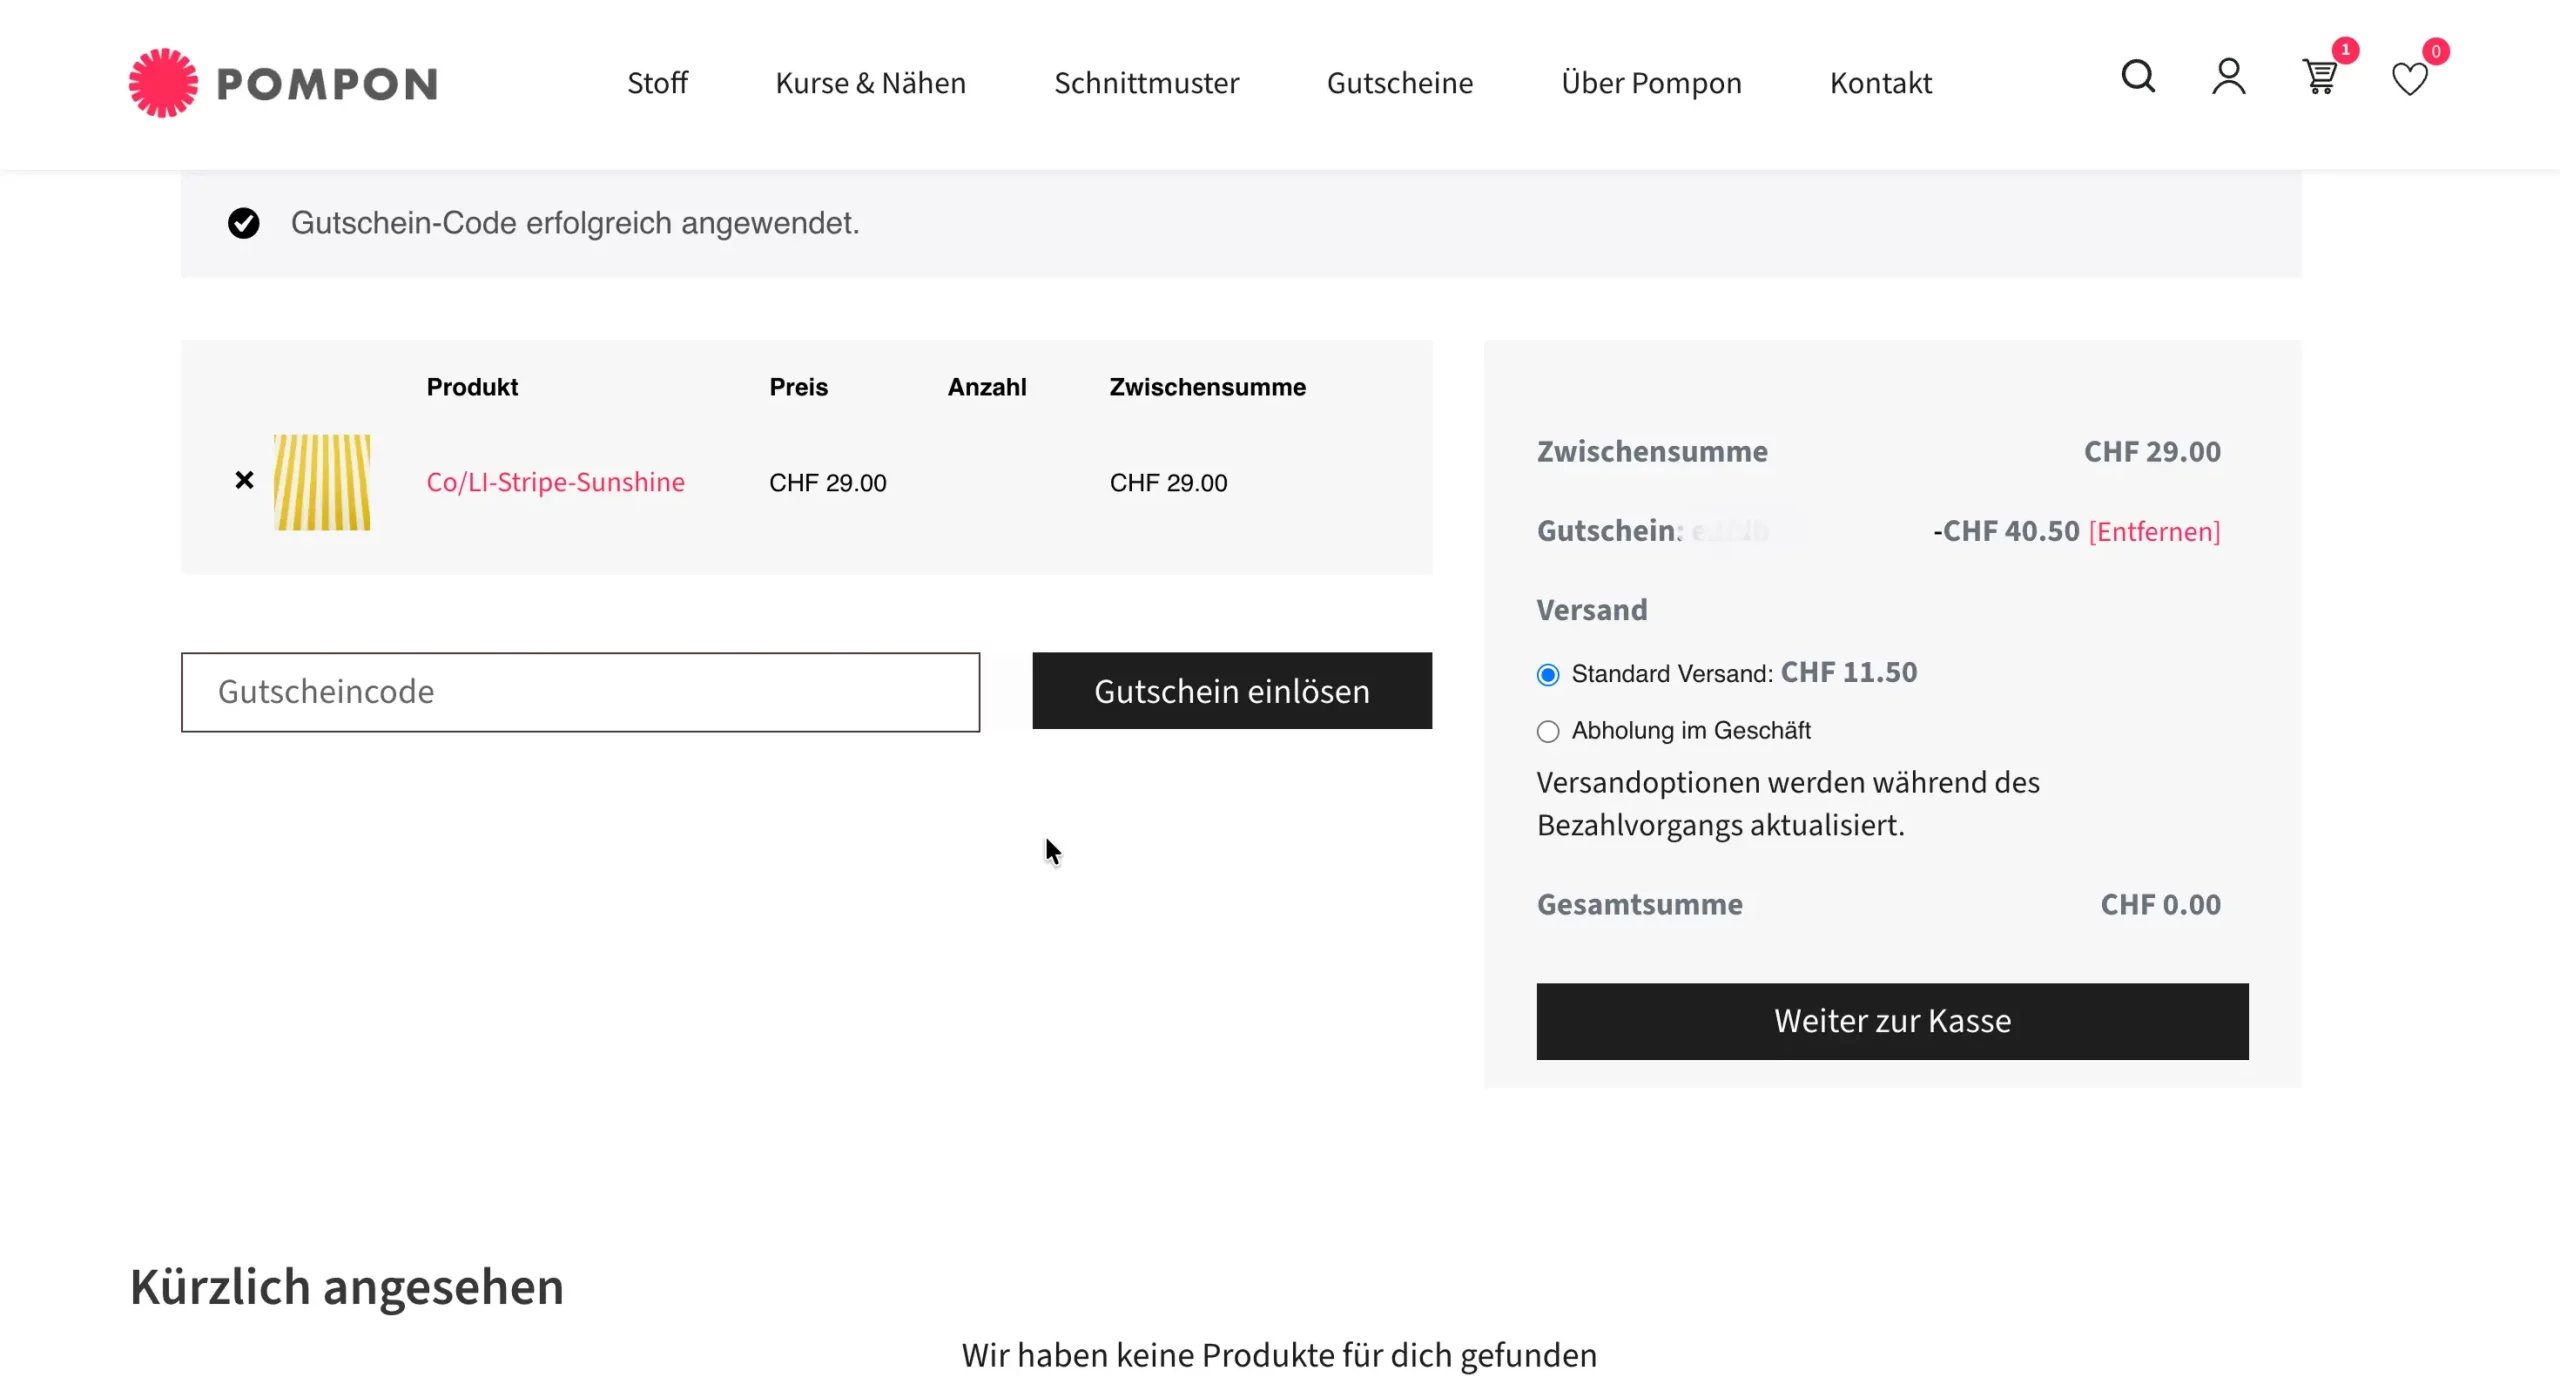
Task: Open the shopping cart icon
Action: click(x=2319, y=77)
